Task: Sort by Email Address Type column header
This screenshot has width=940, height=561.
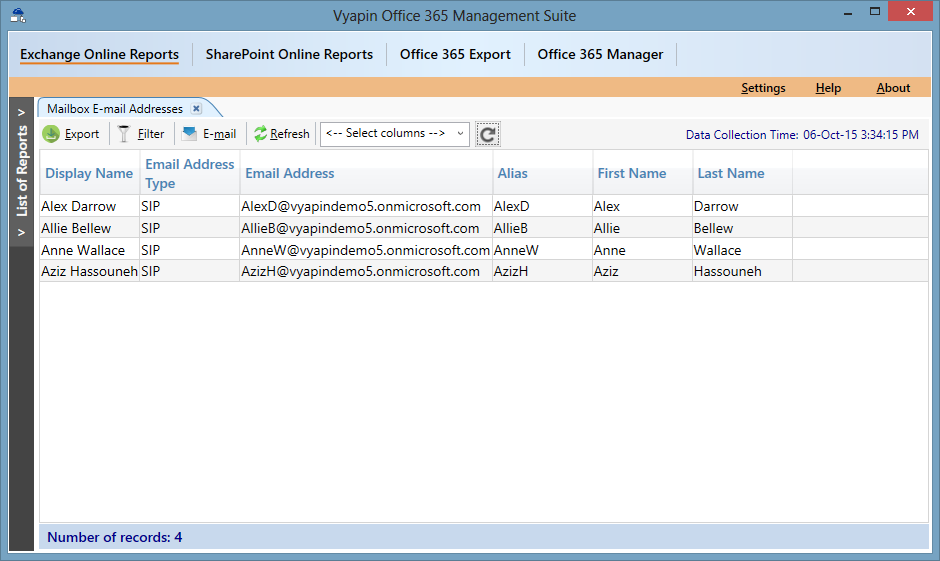Action: click(x=189, y=173)
